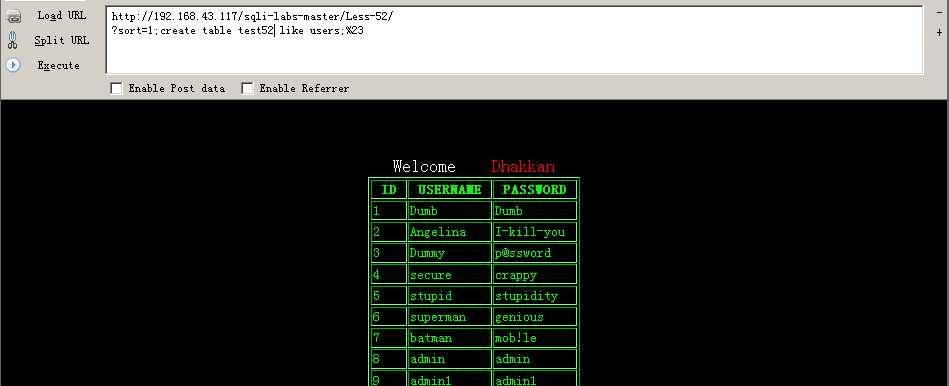The image size is (949, 386).
Task: Click the plus button beside the URL box
Action: pos(939,33)
